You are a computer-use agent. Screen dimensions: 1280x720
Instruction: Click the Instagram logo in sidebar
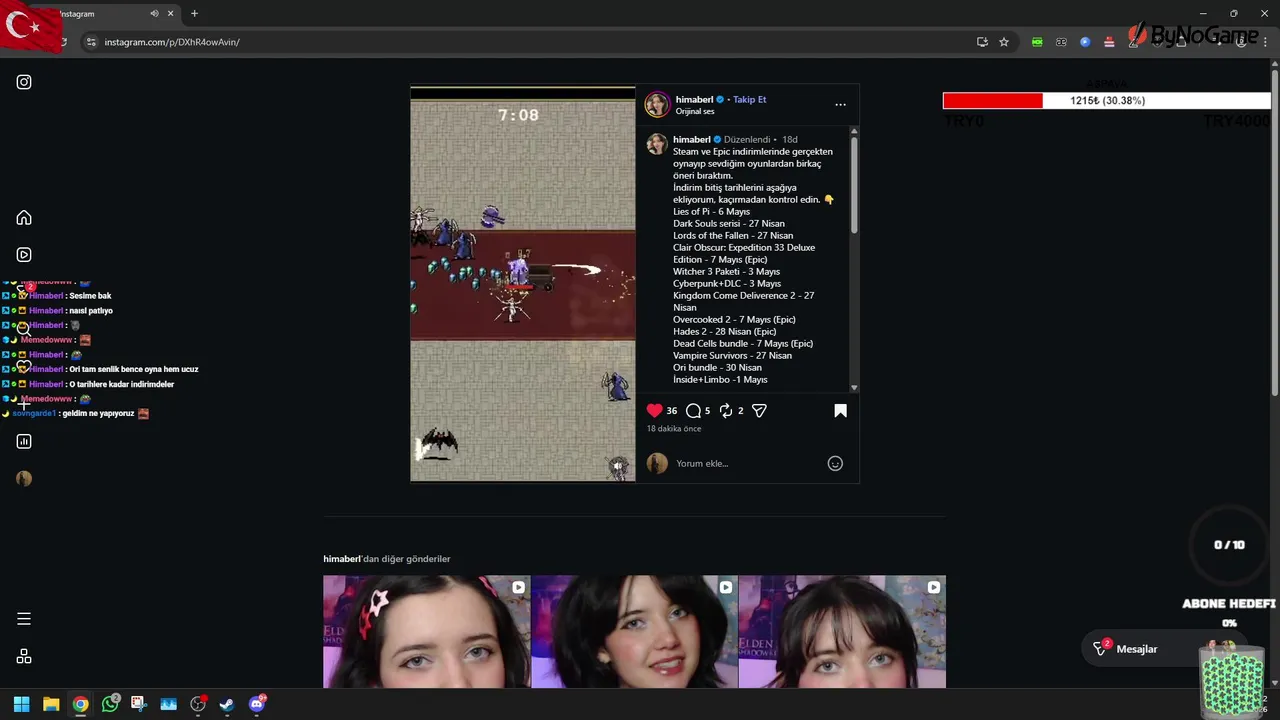coord(24,82)
